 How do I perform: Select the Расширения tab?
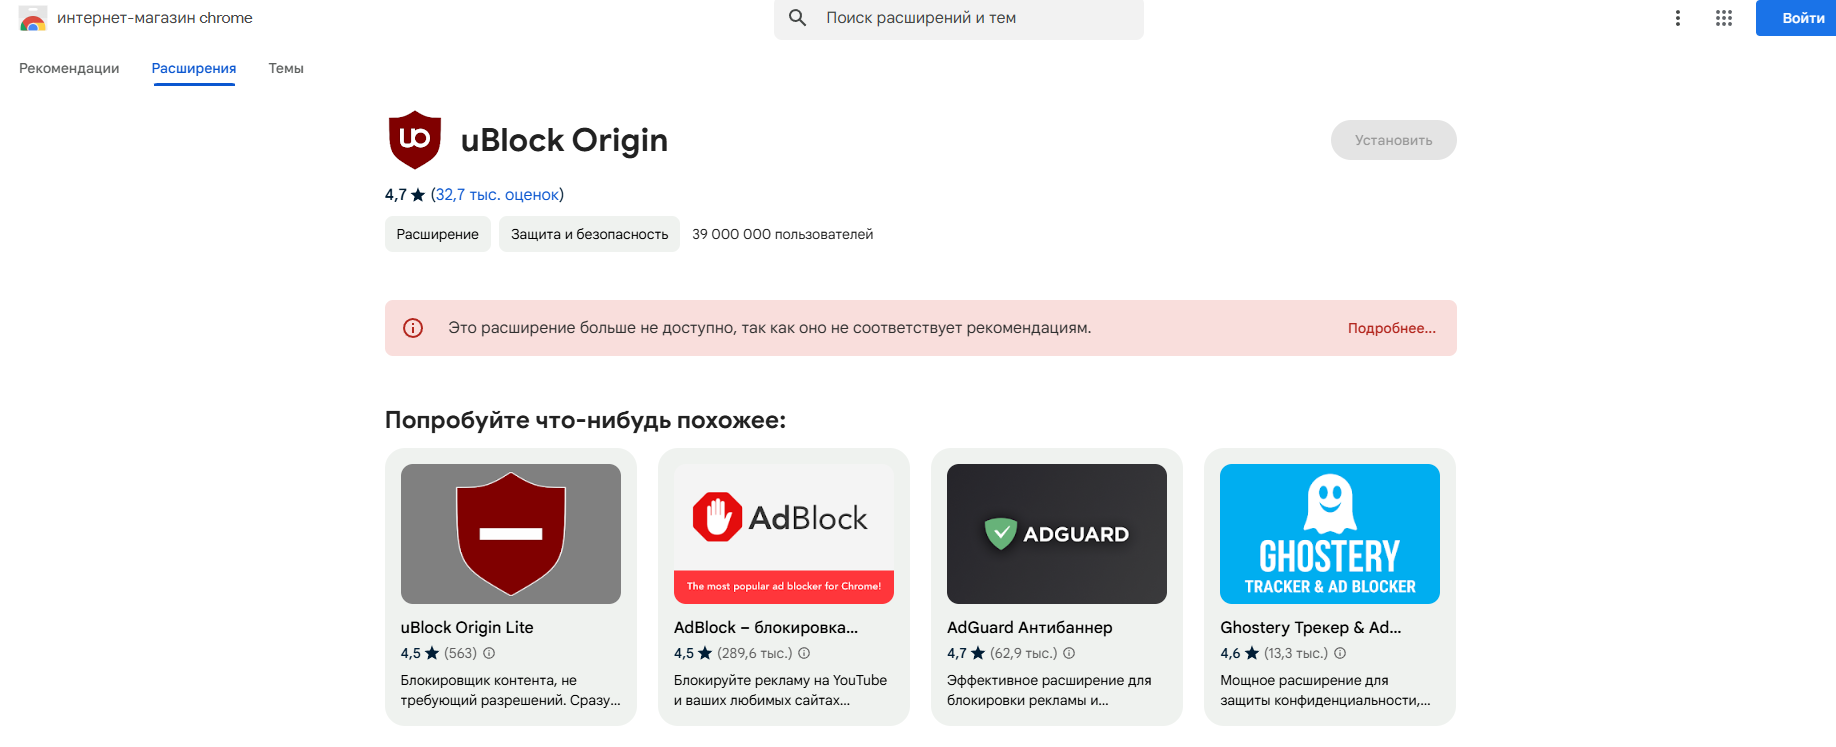[x=194, y=68]
